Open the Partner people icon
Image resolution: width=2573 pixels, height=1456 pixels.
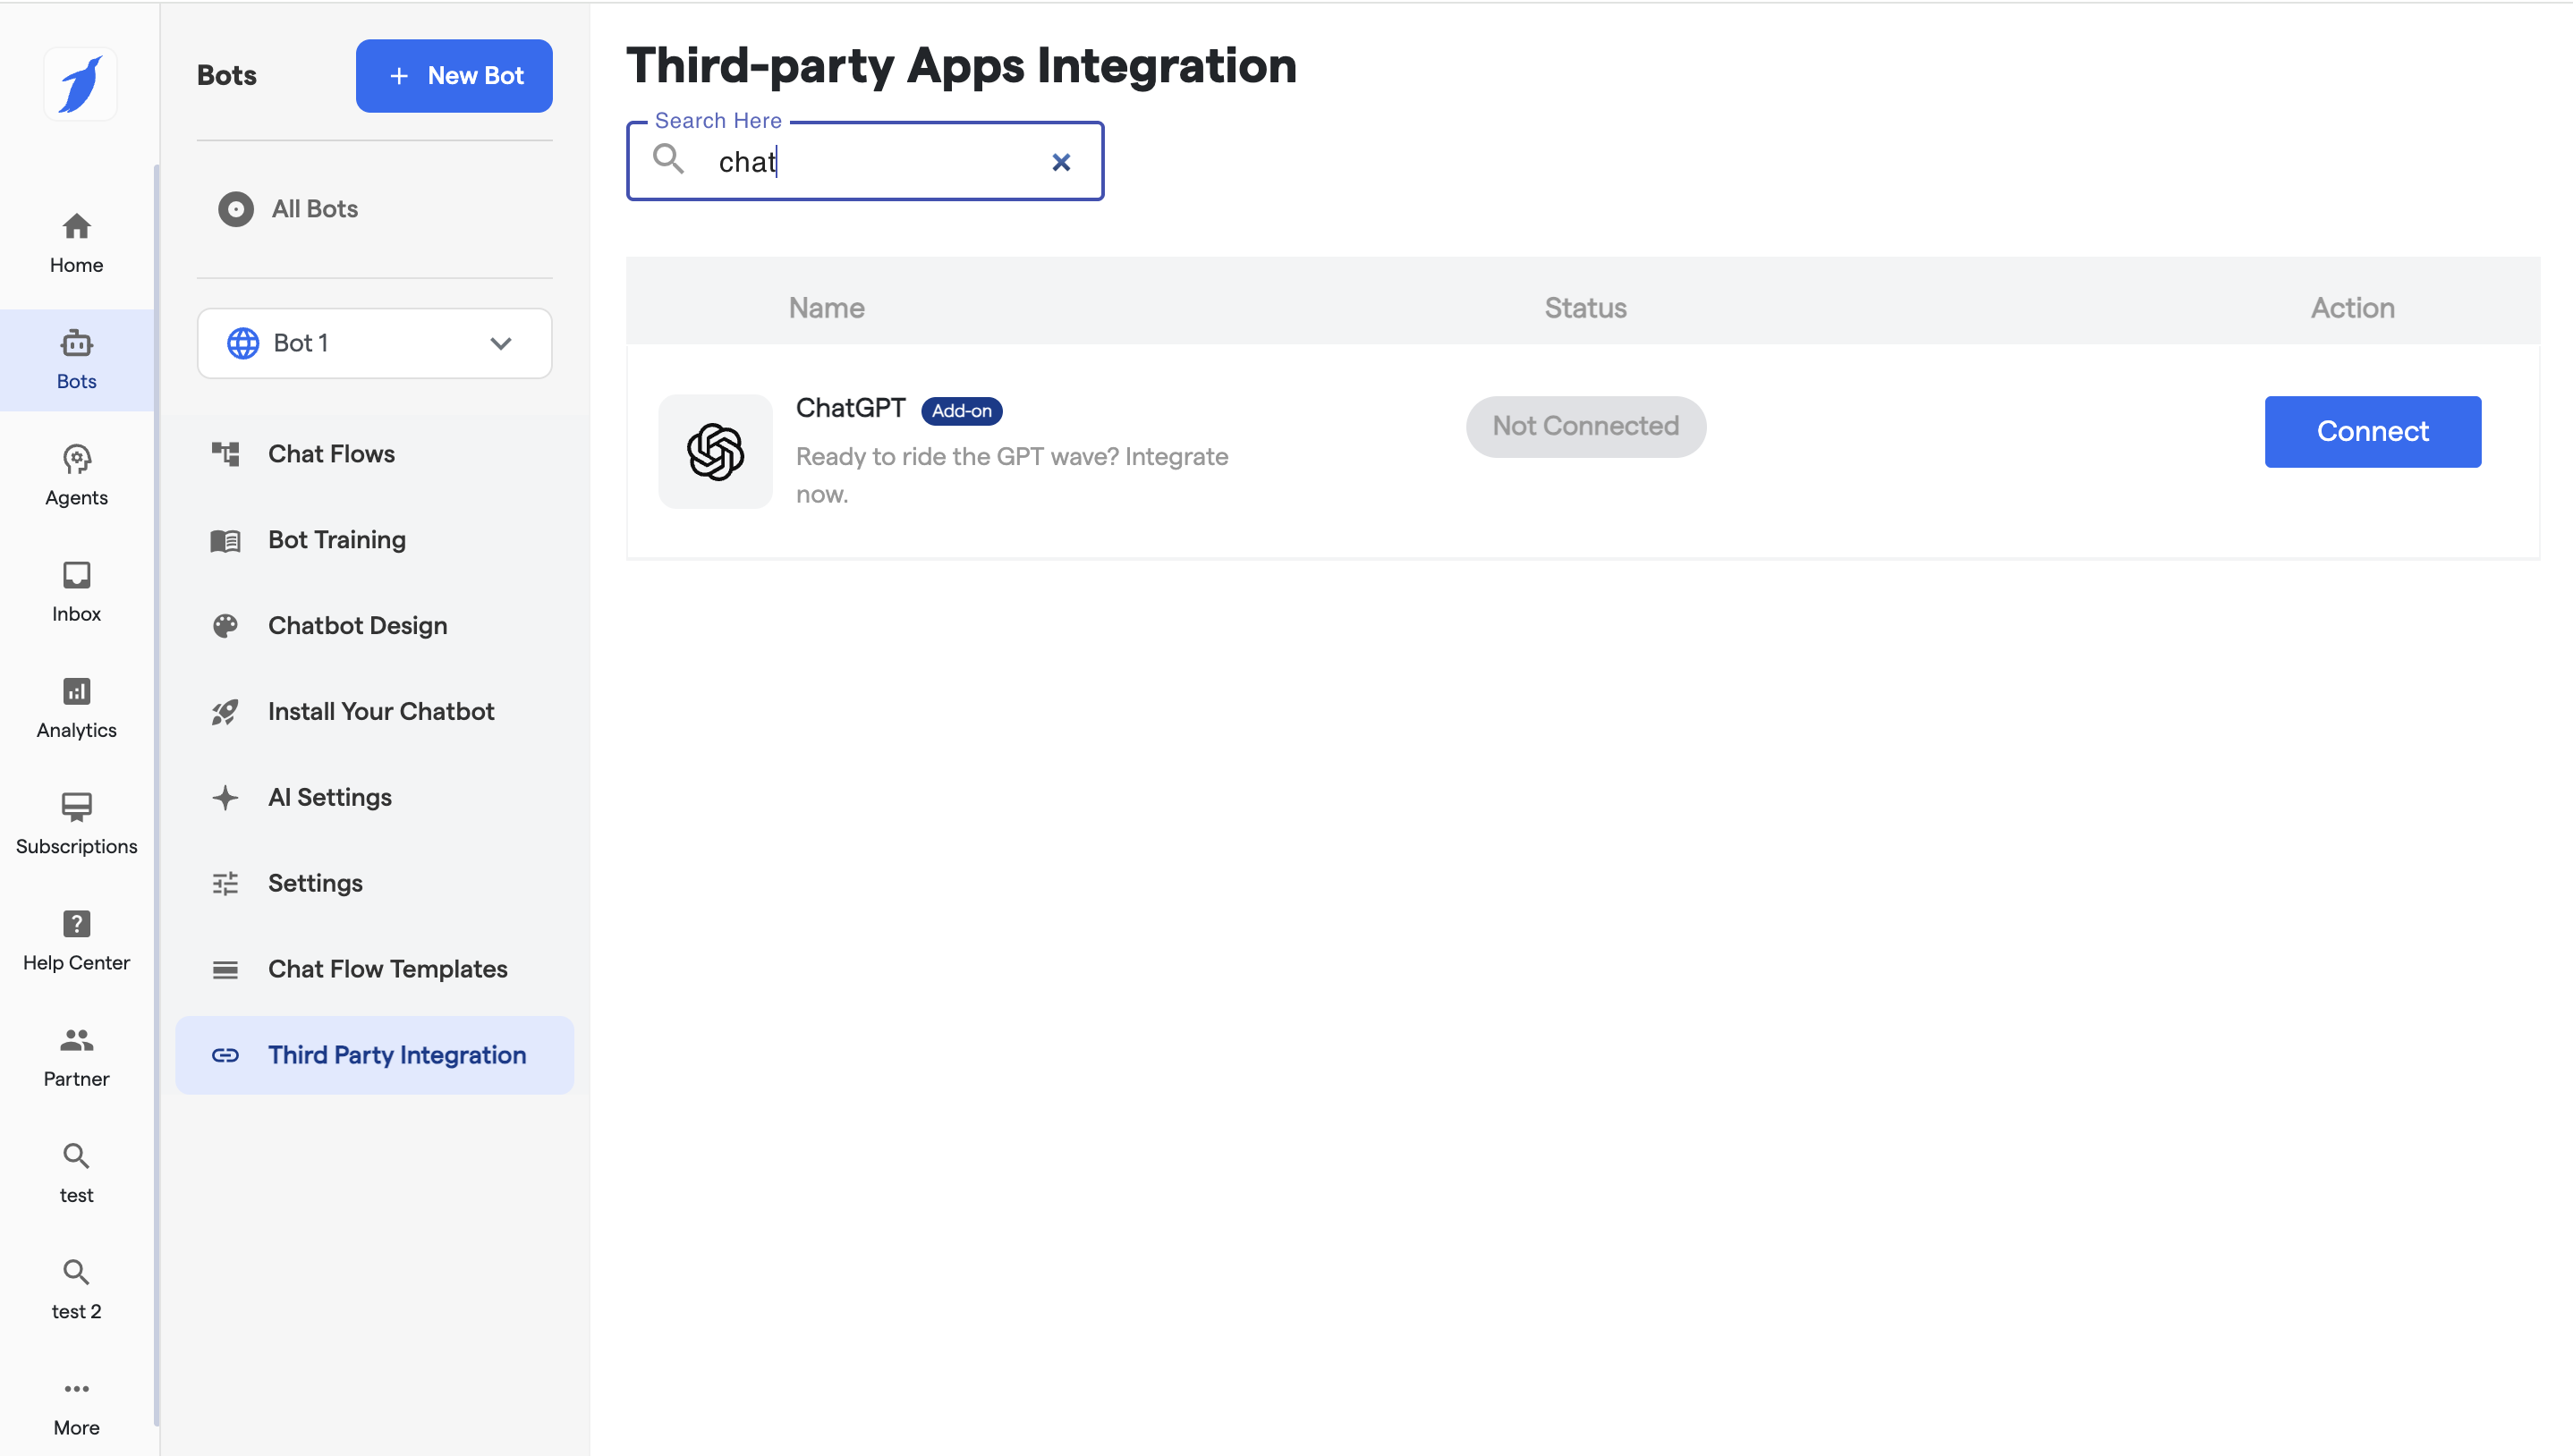click(76, 1040)
